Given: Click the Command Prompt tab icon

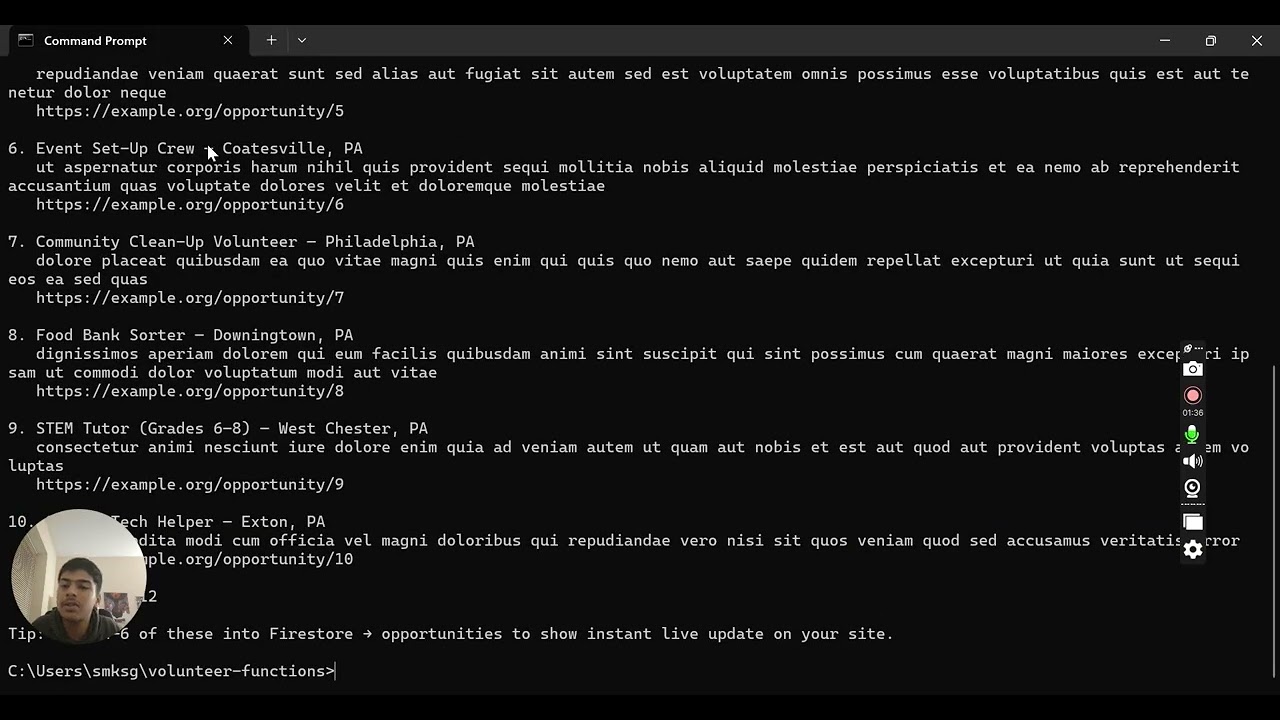Looking at the screenshot, I should (26, 41).
